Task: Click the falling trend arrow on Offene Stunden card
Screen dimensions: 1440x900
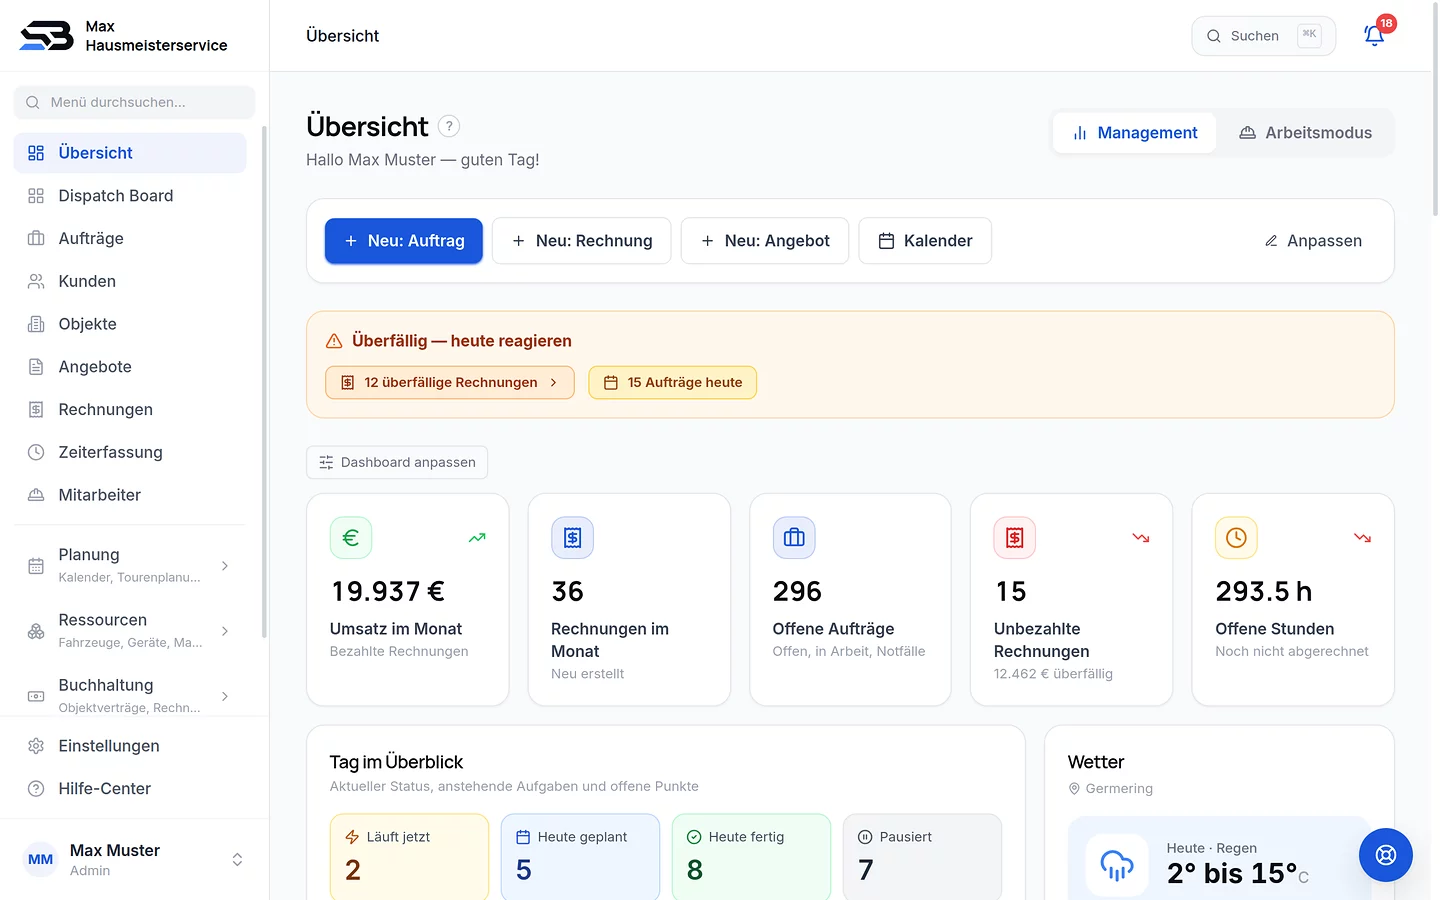Action: coord(1362,538)
